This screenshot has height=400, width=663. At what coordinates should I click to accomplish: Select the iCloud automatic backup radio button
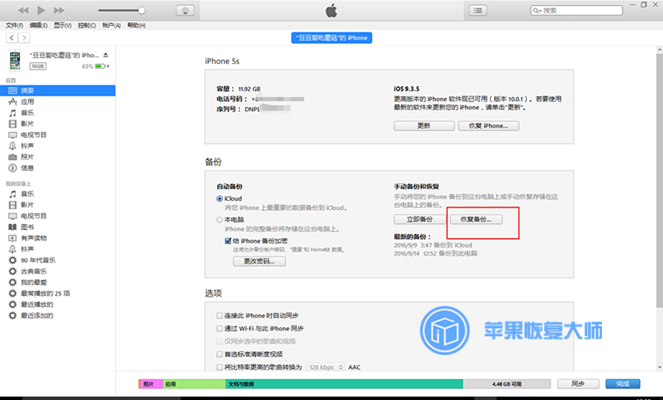point(219,198)
